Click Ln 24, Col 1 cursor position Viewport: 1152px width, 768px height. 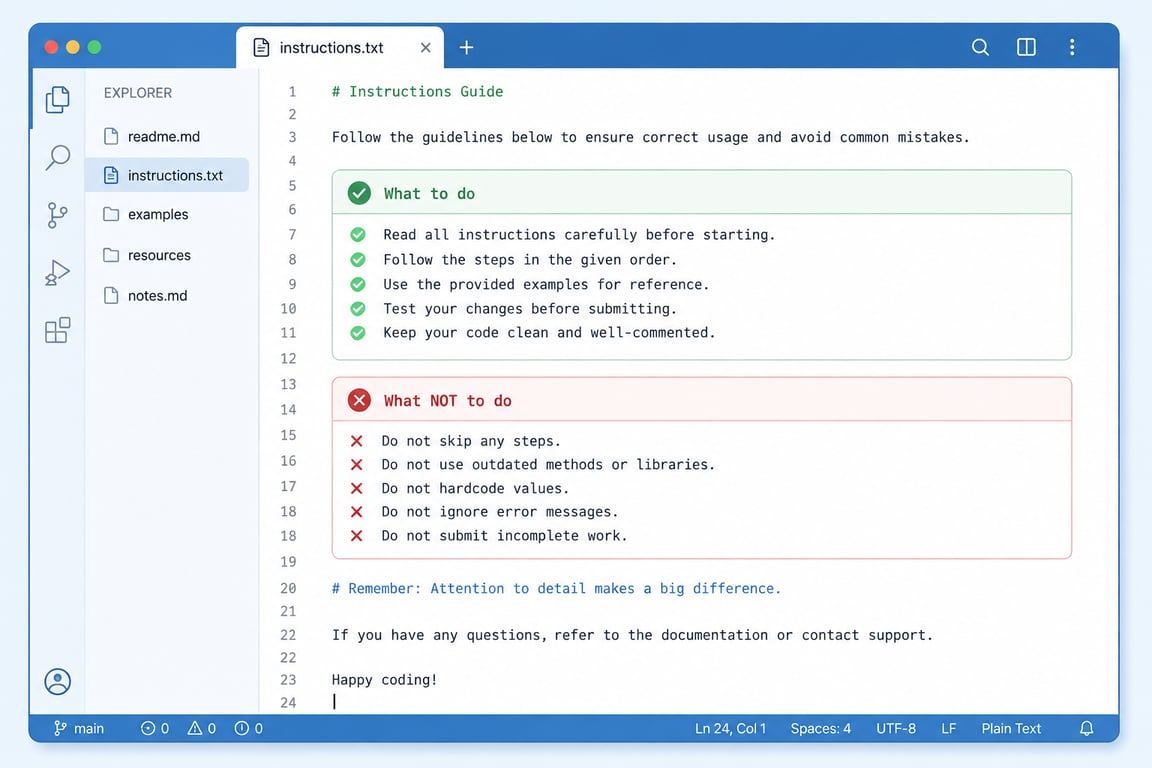[730, 728]
